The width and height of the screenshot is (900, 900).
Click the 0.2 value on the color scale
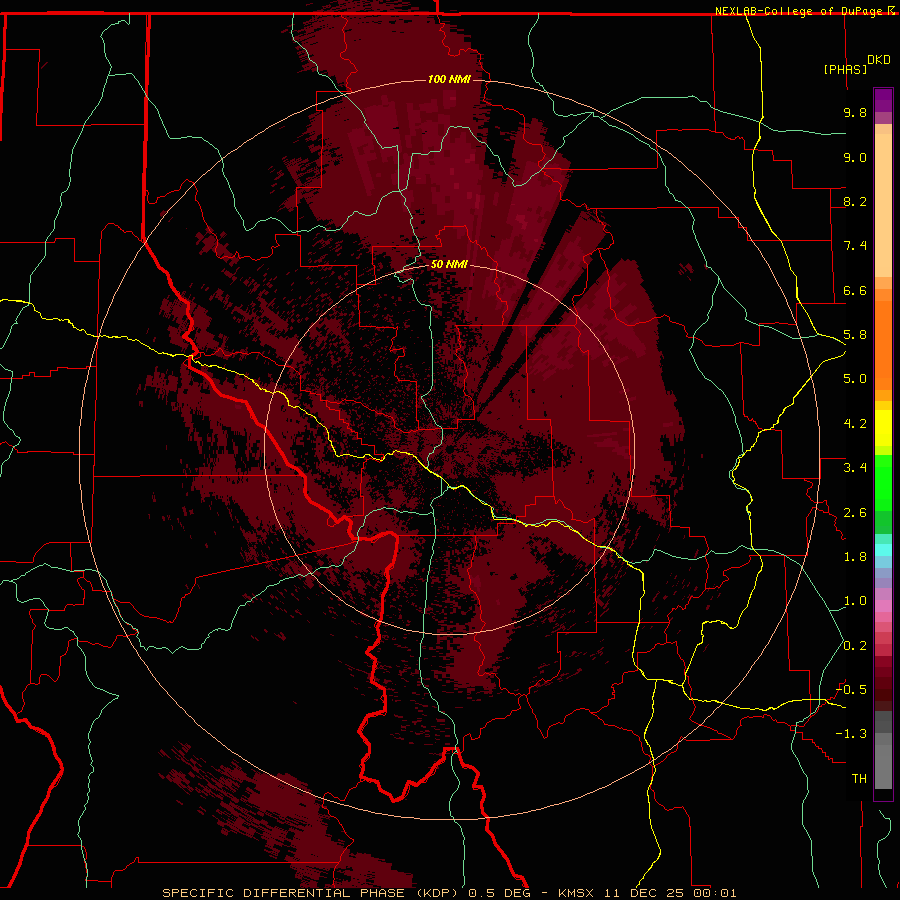click(x=855, y=646)
